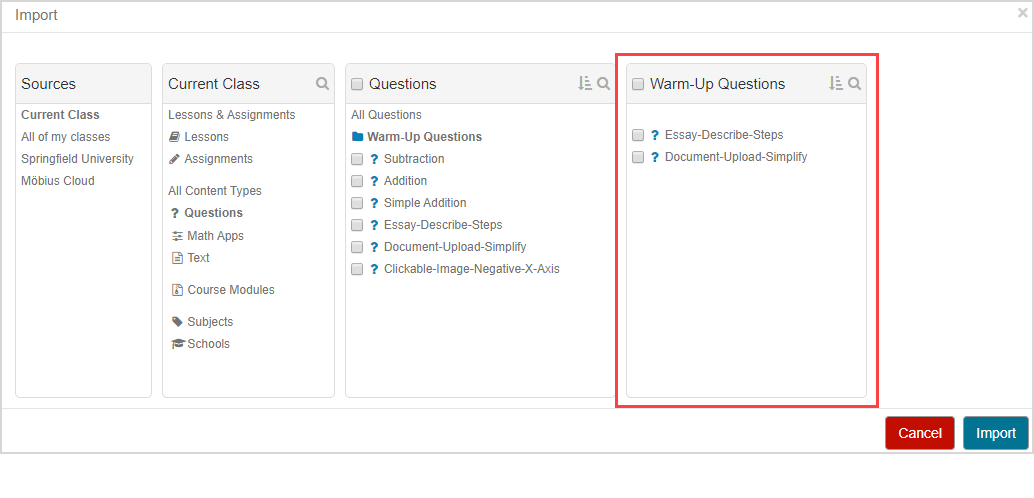Click search icon in Questions panel header
Image resolution: width=1034 pixels, height=498 pixels.
coord(604,84)
